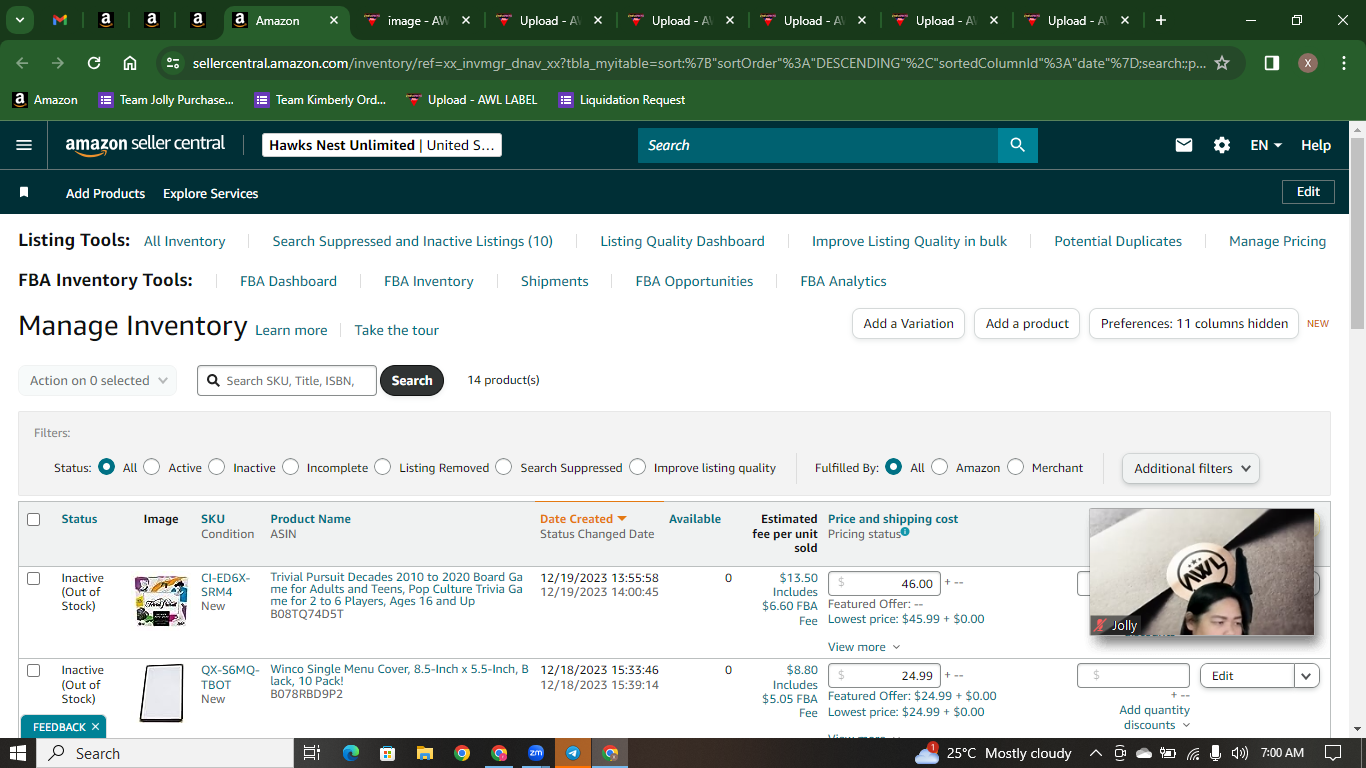Open the Hawks Nest Unlimited account switcher

[382, 145]
